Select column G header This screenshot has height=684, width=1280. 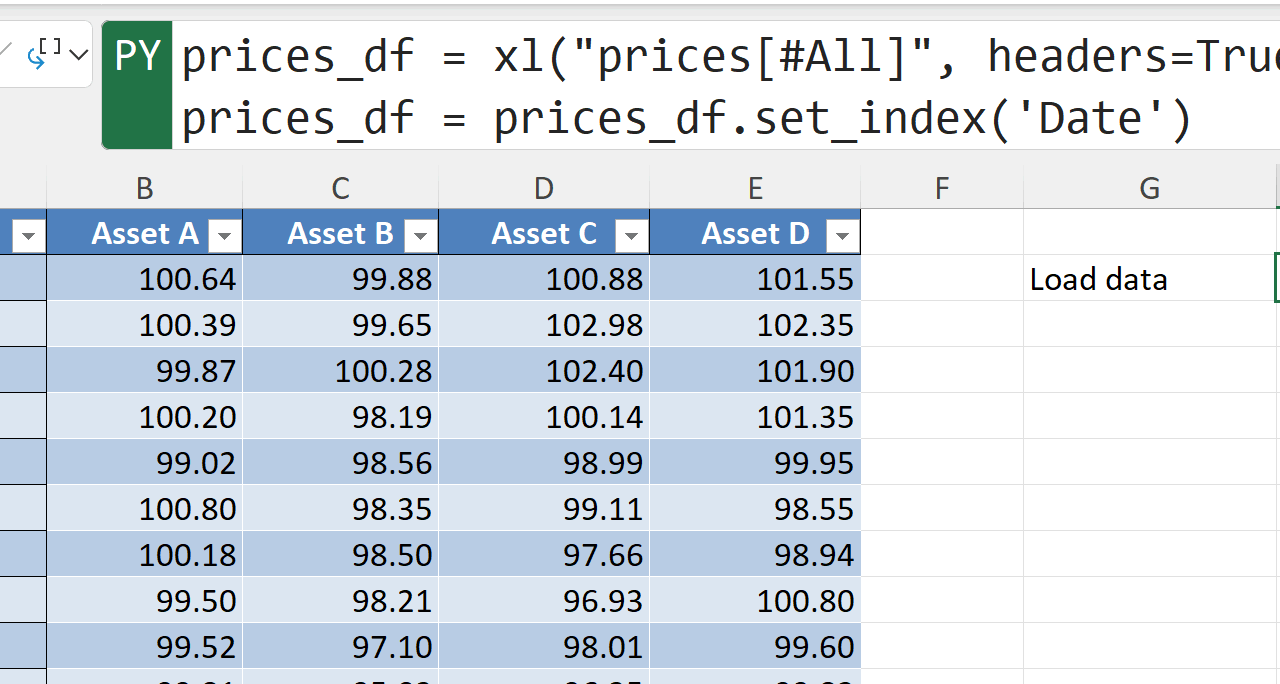pos(1150,188)
